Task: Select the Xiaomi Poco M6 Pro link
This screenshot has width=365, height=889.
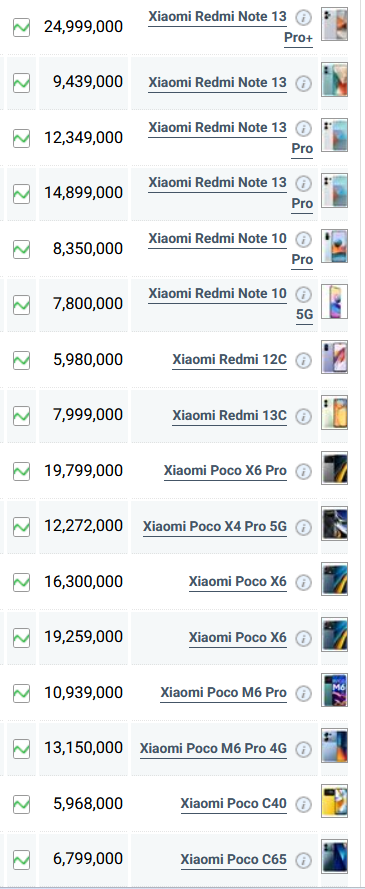Action: (223, 693)
